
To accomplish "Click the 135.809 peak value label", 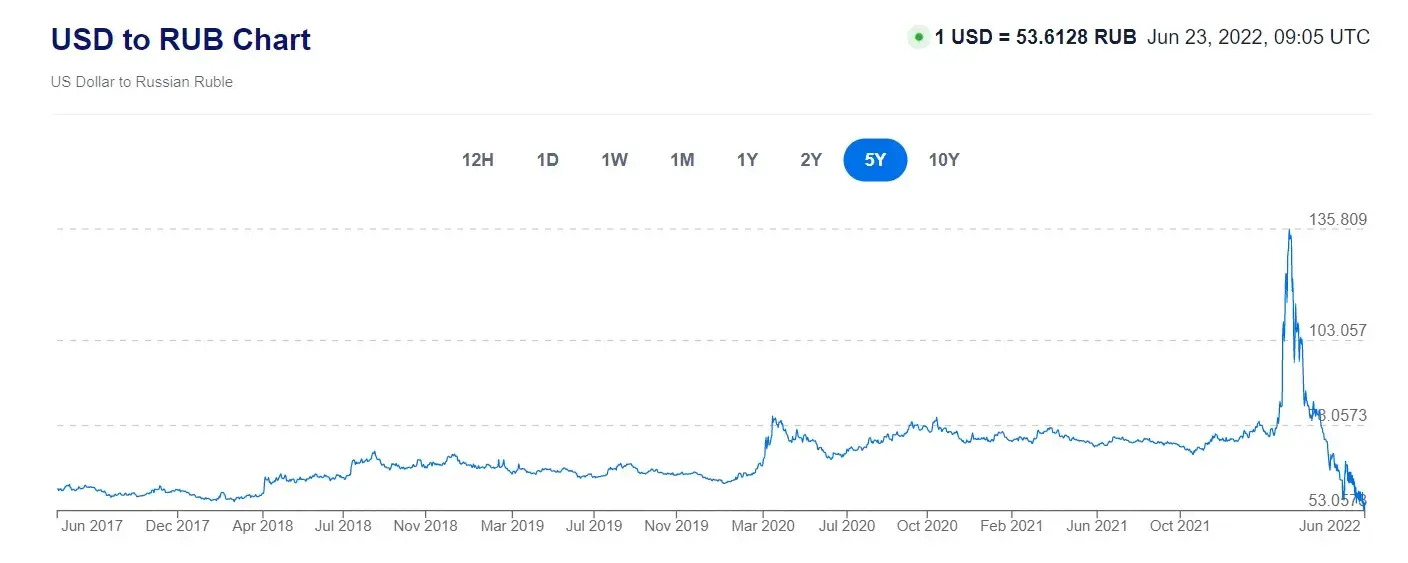I will 1337,220.
